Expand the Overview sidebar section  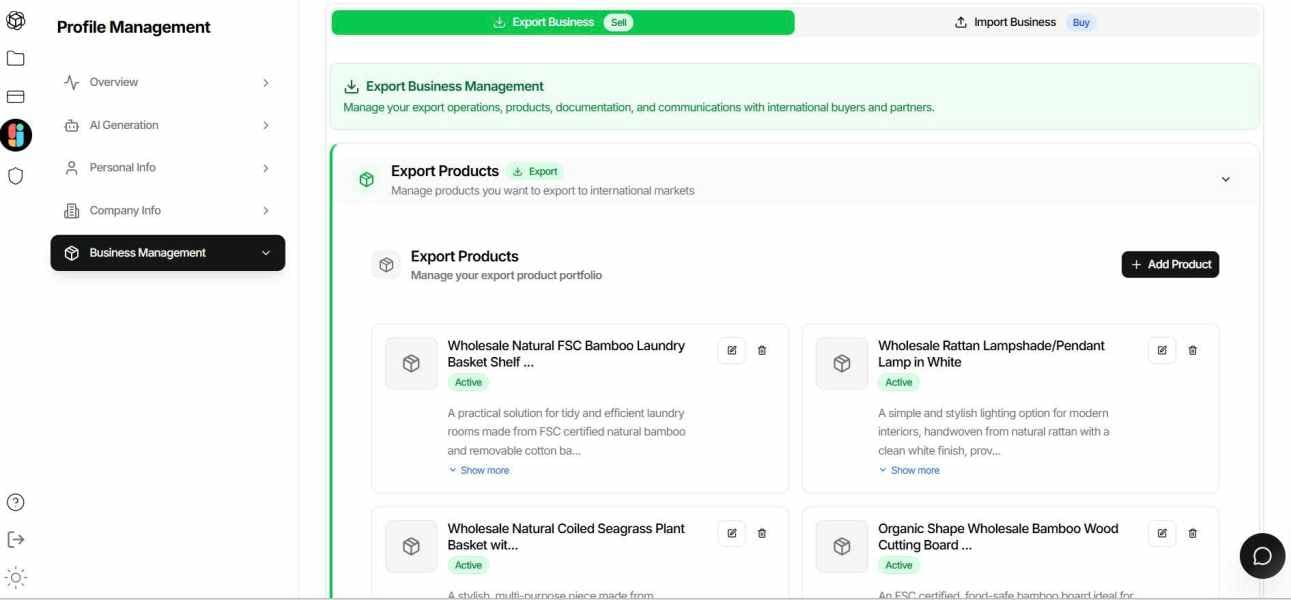[167, 81]
